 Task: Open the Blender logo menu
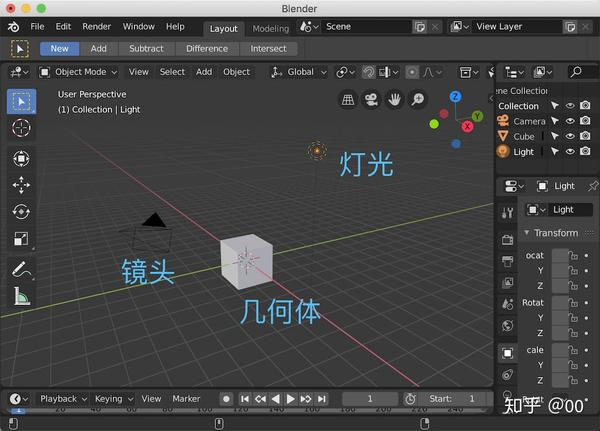[x=14, y=27]
